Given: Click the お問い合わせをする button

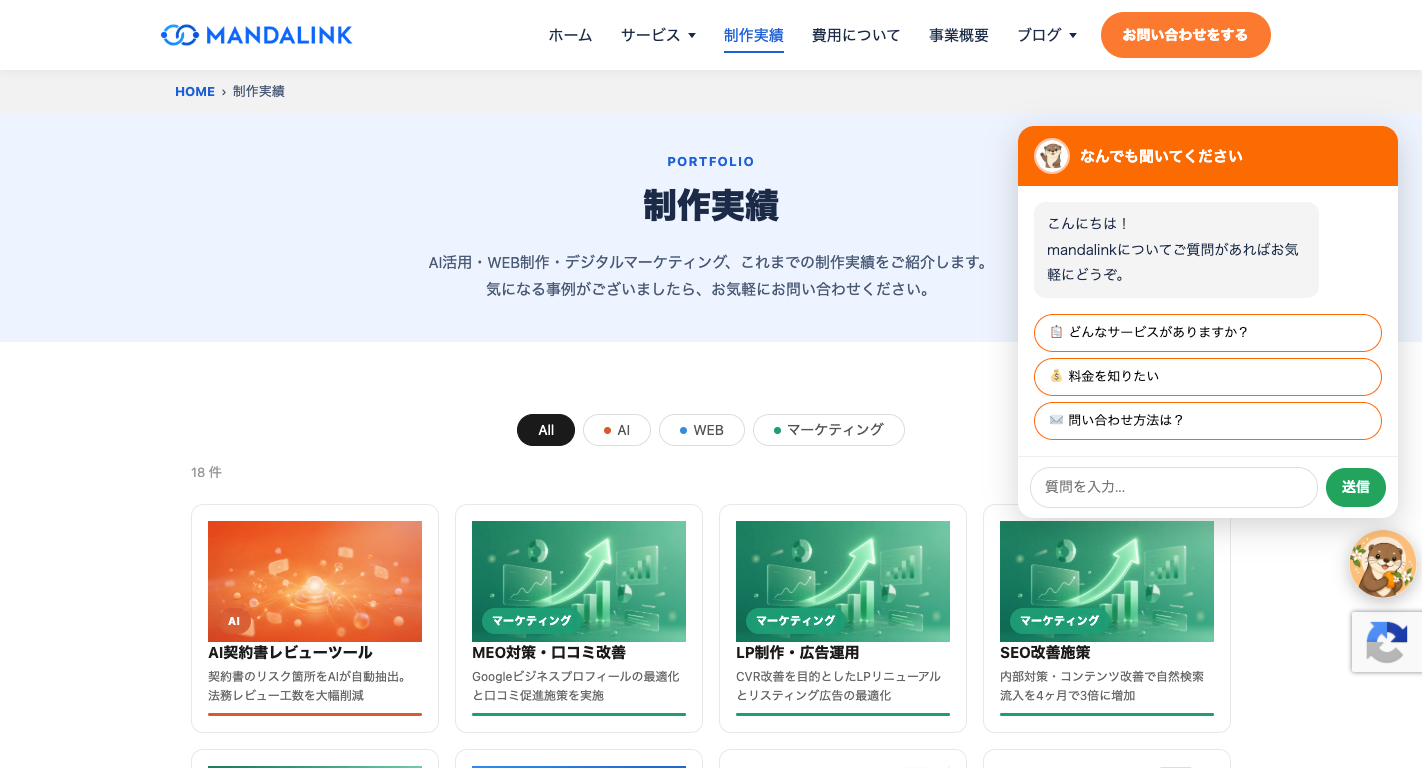Looking at the screenshot, I should tap(1186, 35).
